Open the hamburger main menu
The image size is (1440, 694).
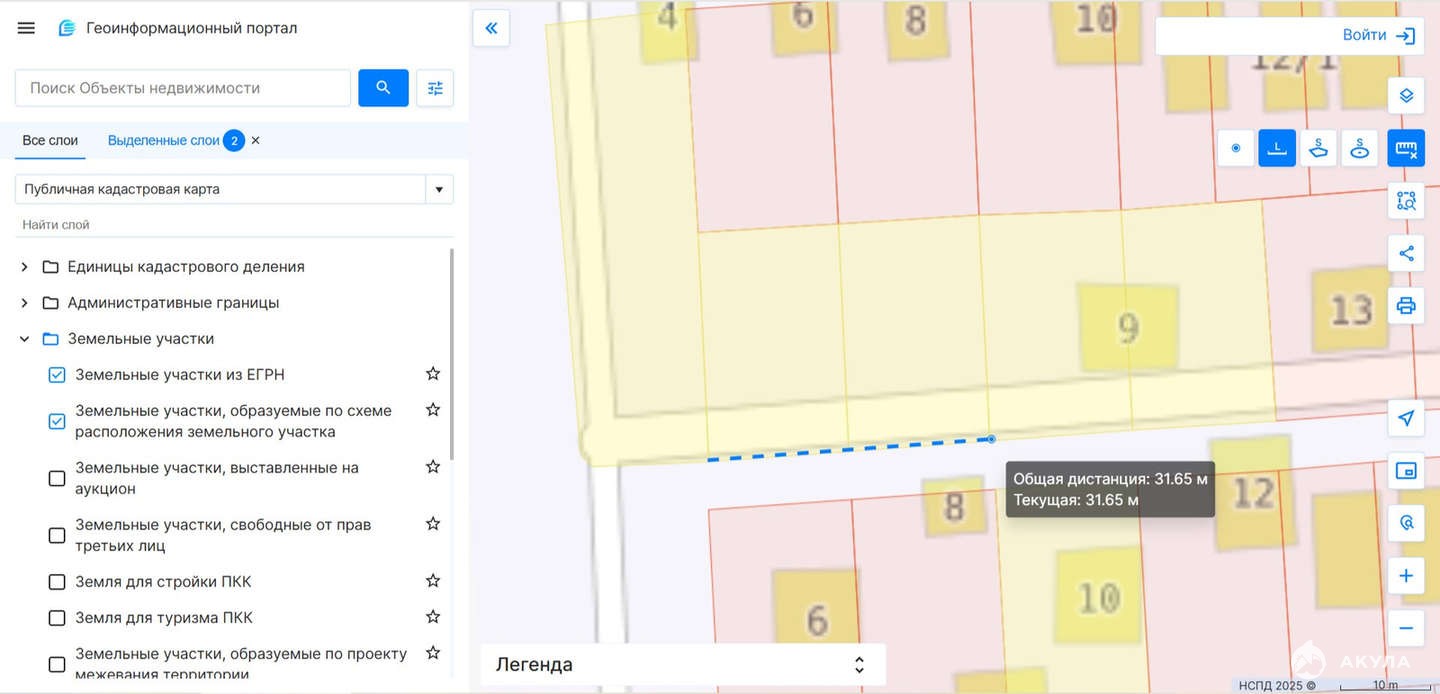(x=26, y=28)
